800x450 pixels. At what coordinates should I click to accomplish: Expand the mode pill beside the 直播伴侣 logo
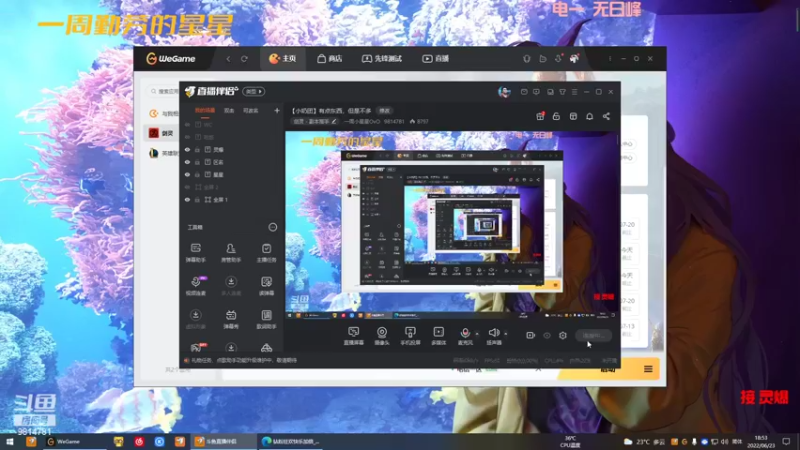(254, 91)
